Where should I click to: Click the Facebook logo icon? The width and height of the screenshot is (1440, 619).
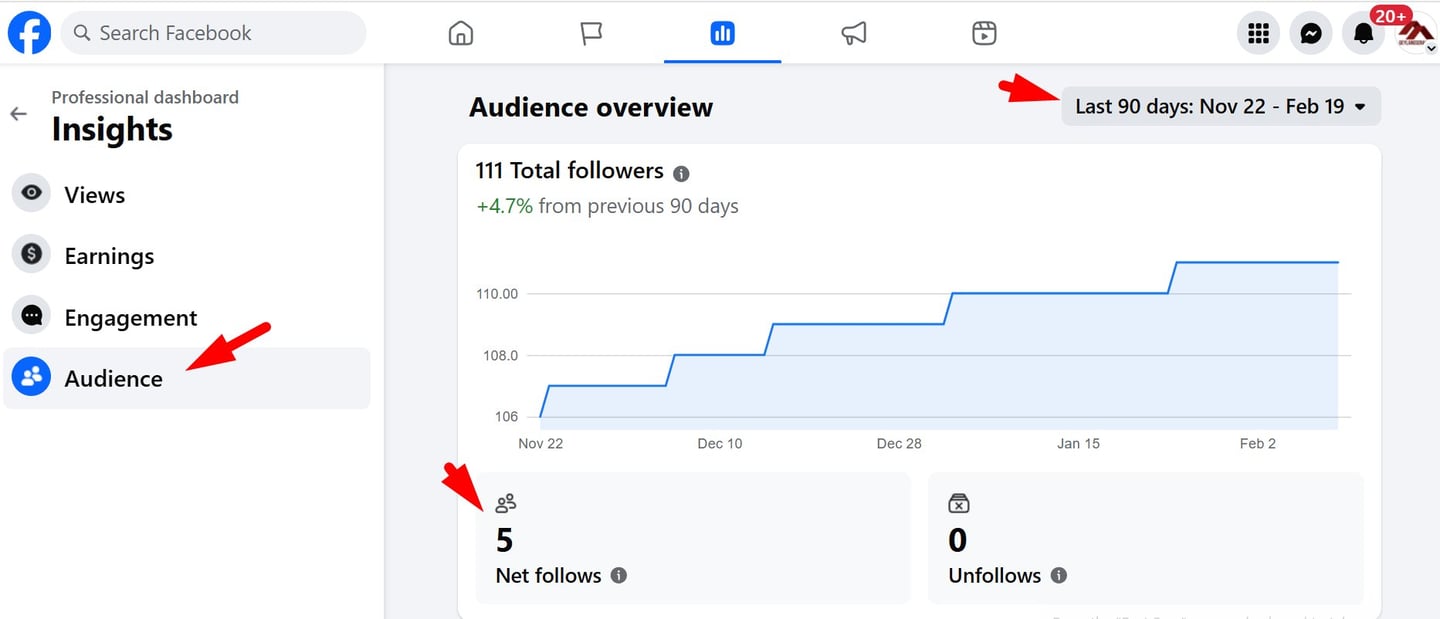30,33
